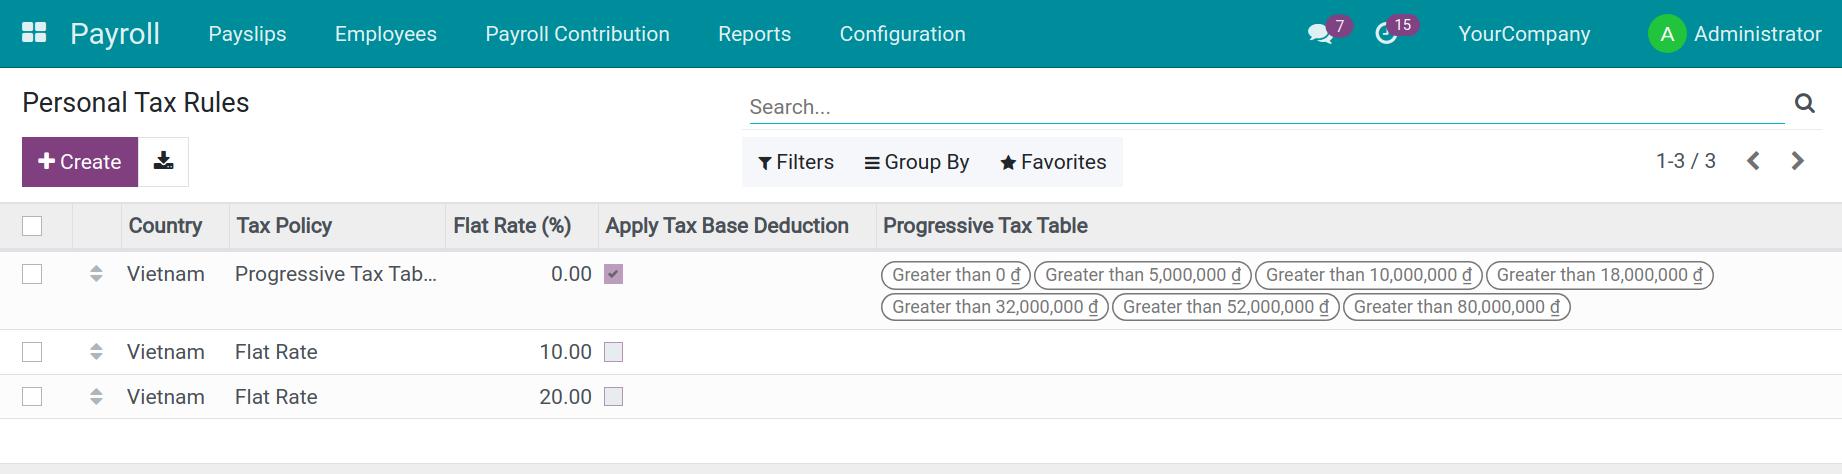Open the apps grid home menu

pyautogui.click(x=34, y=33)
